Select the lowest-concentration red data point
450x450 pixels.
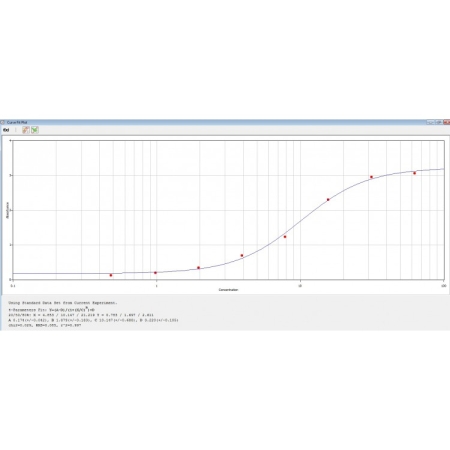(111, 275)
